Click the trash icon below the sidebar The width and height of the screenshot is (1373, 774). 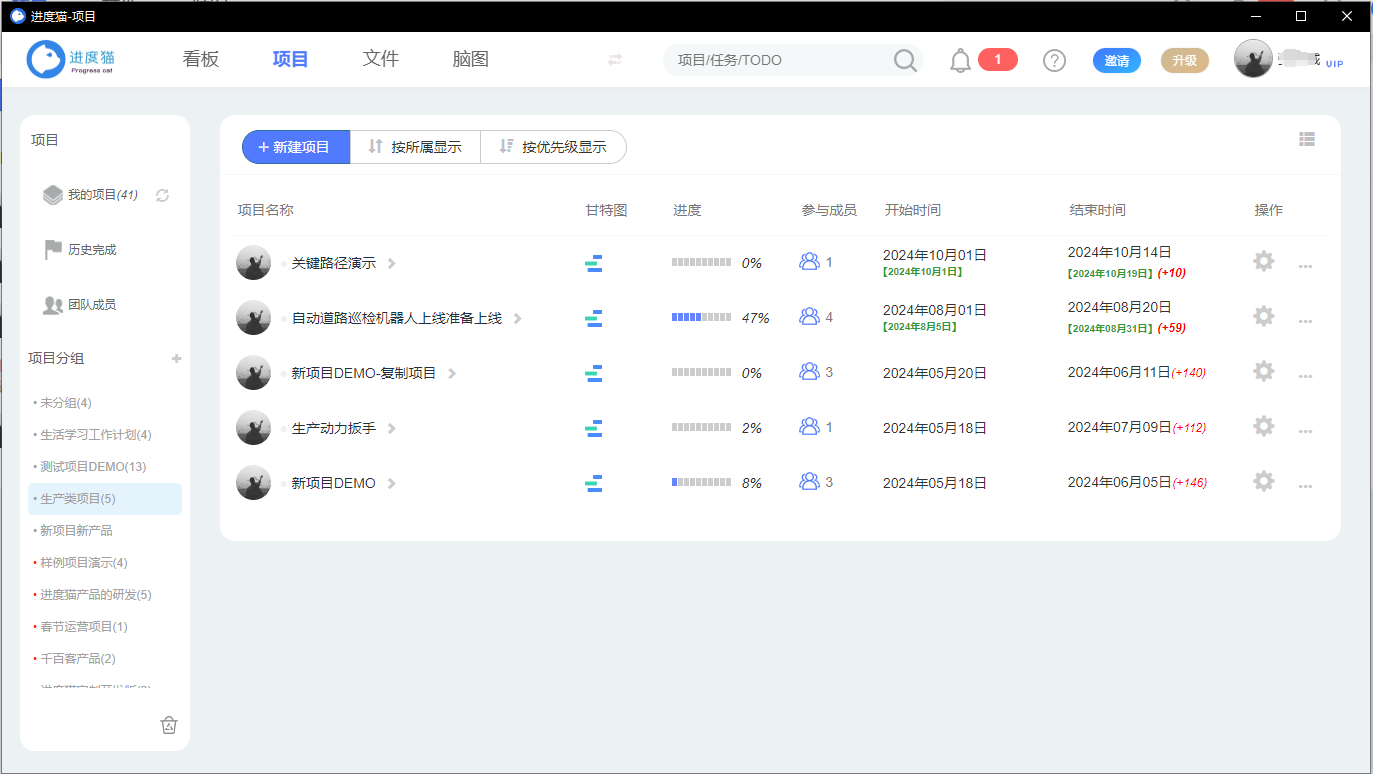(x=169, y=725)
